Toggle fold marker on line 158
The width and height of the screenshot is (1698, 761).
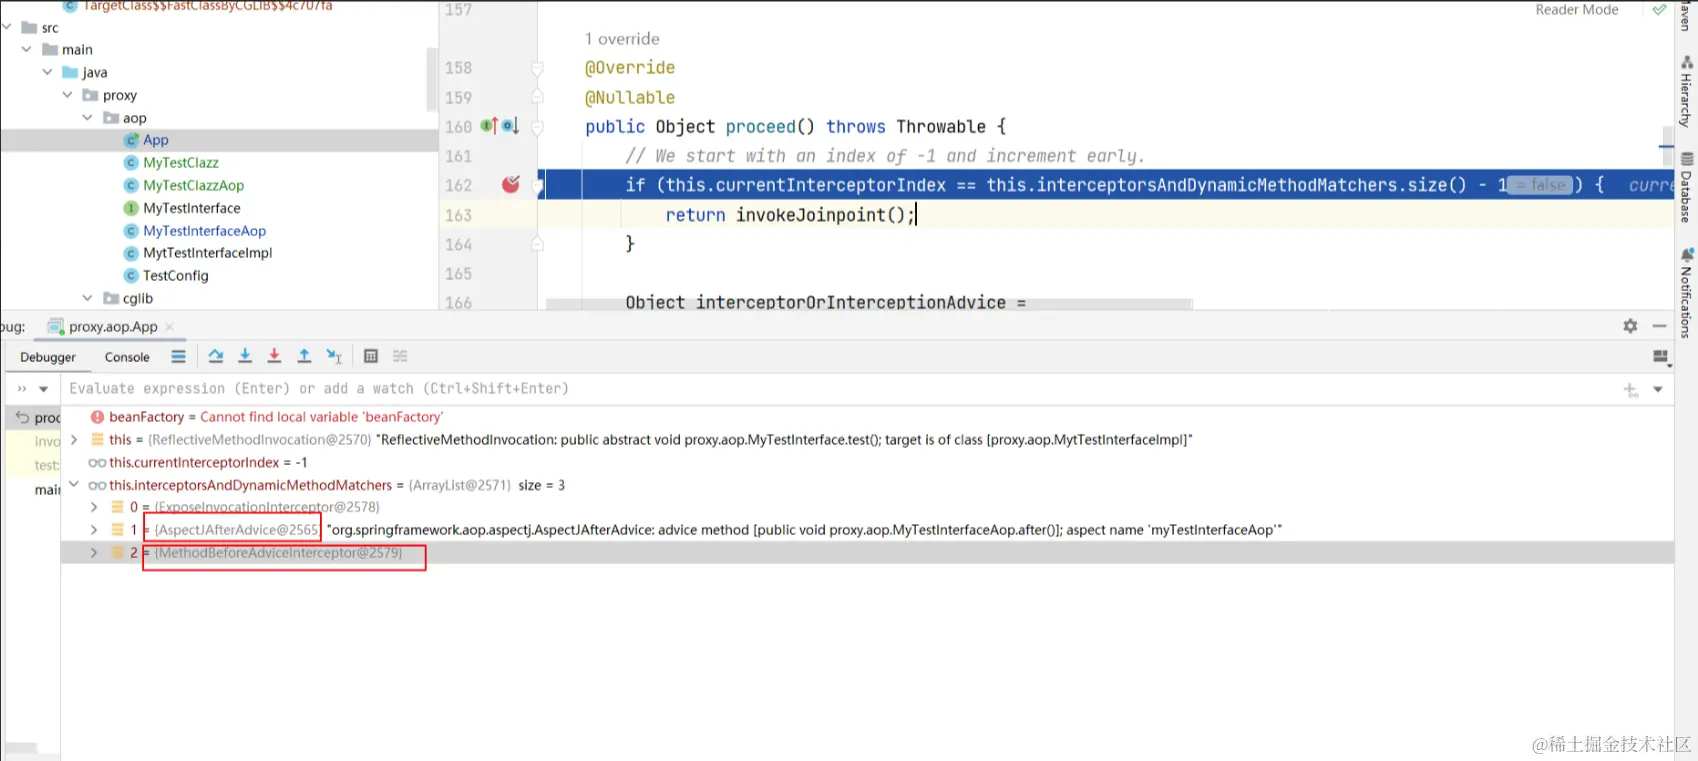coord(537,68)
